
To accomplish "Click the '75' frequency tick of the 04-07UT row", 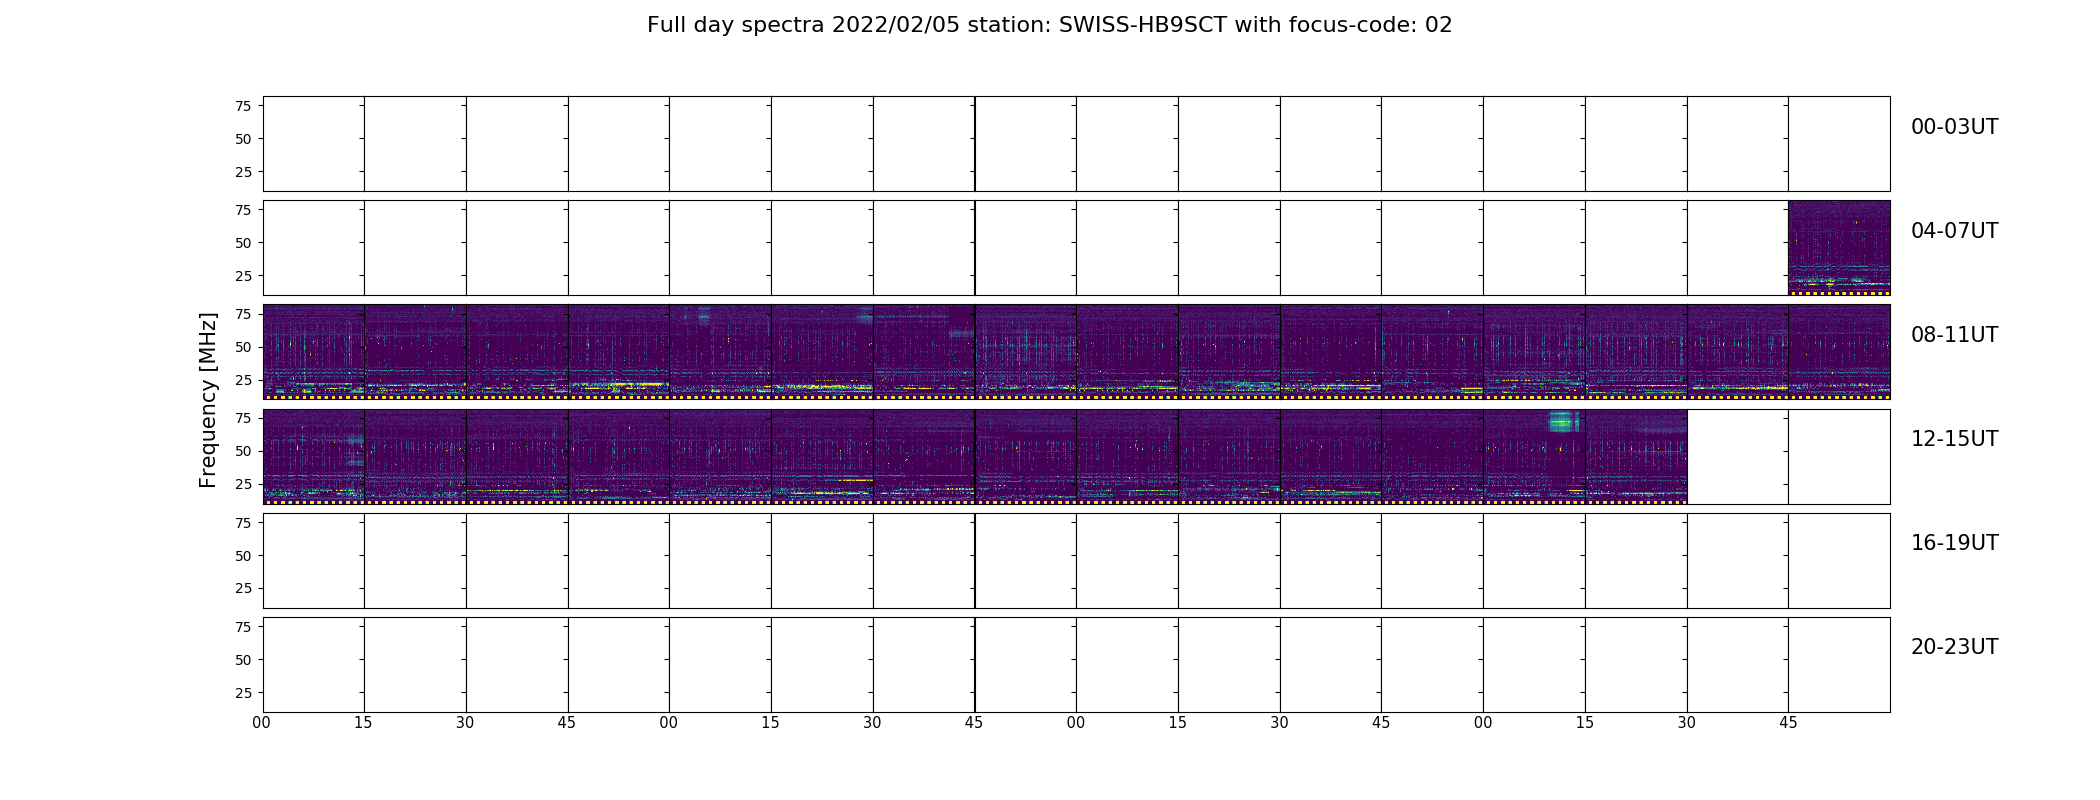I will pyautogui.click(x=243, y=210).
